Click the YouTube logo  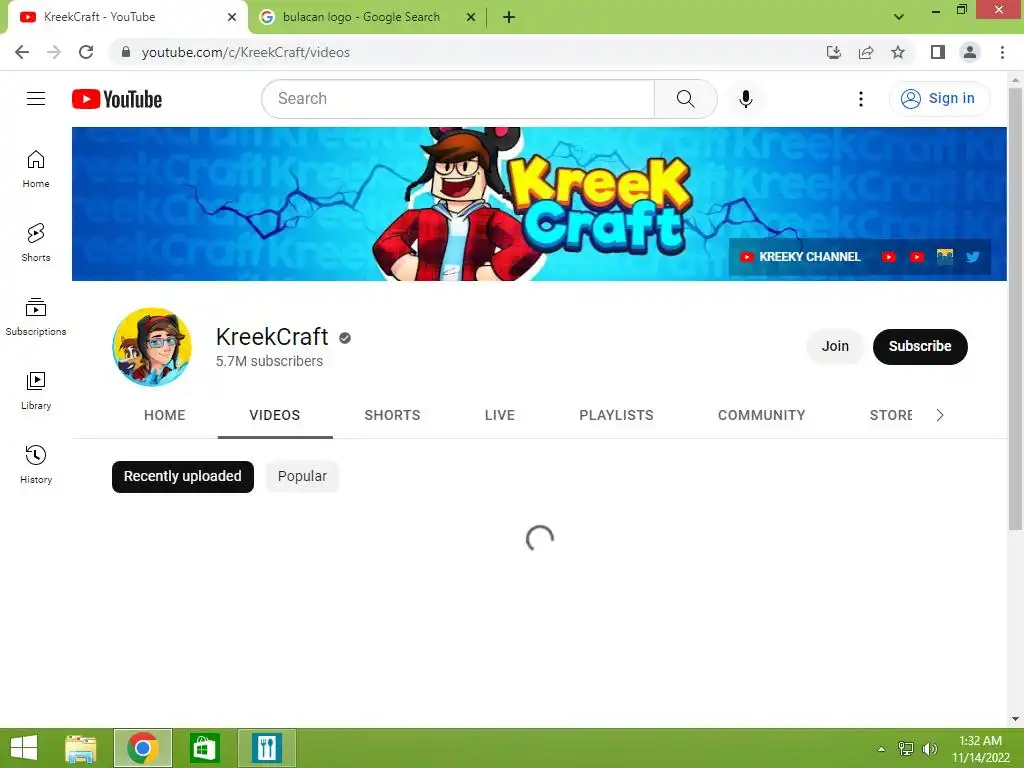117,99
